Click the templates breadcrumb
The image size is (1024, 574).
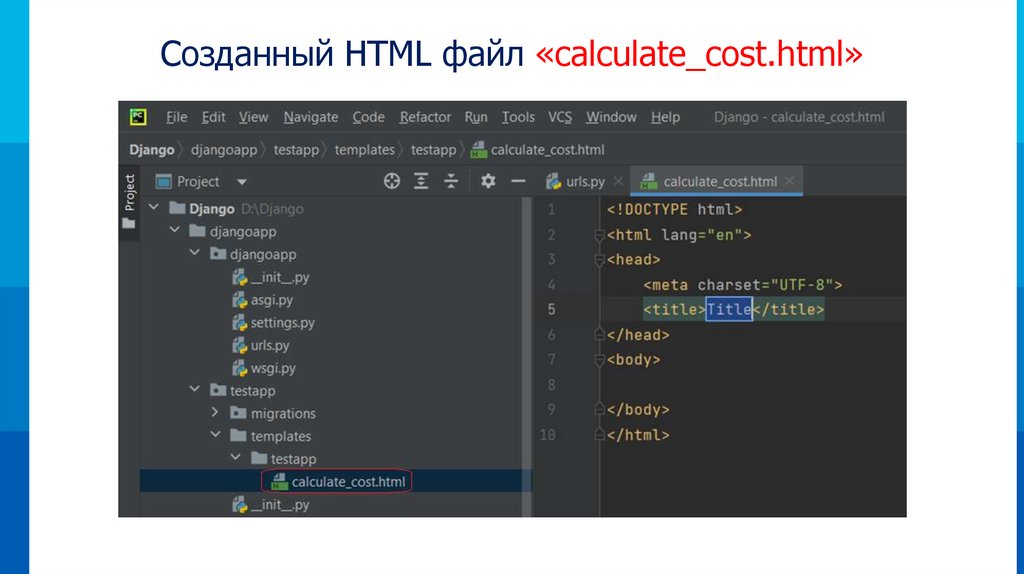coord(364,150)
